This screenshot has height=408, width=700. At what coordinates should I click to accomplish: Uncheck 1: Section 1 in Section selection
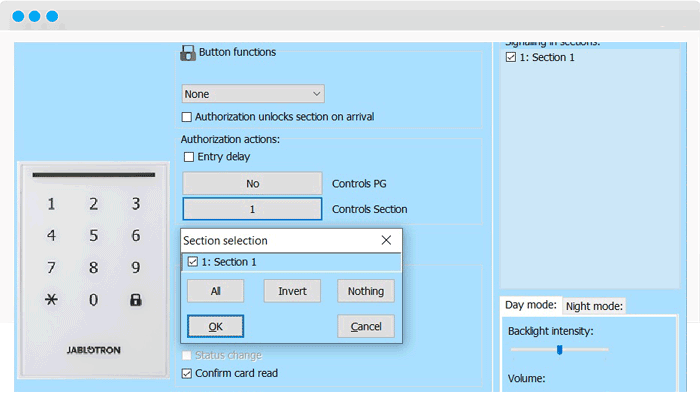click(x=193, y=262)
